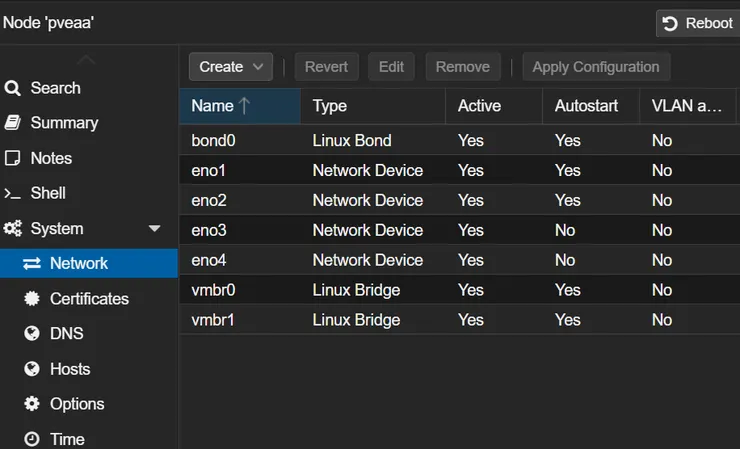Click the Certificates badge icon

click(32, 298)
